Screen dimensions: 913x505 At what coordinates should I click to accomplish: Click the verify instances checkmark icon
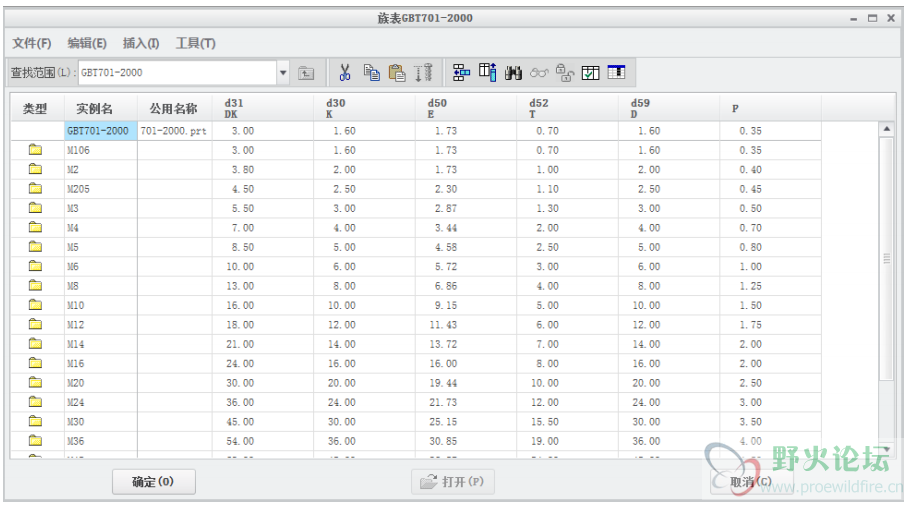click(590, 72)
